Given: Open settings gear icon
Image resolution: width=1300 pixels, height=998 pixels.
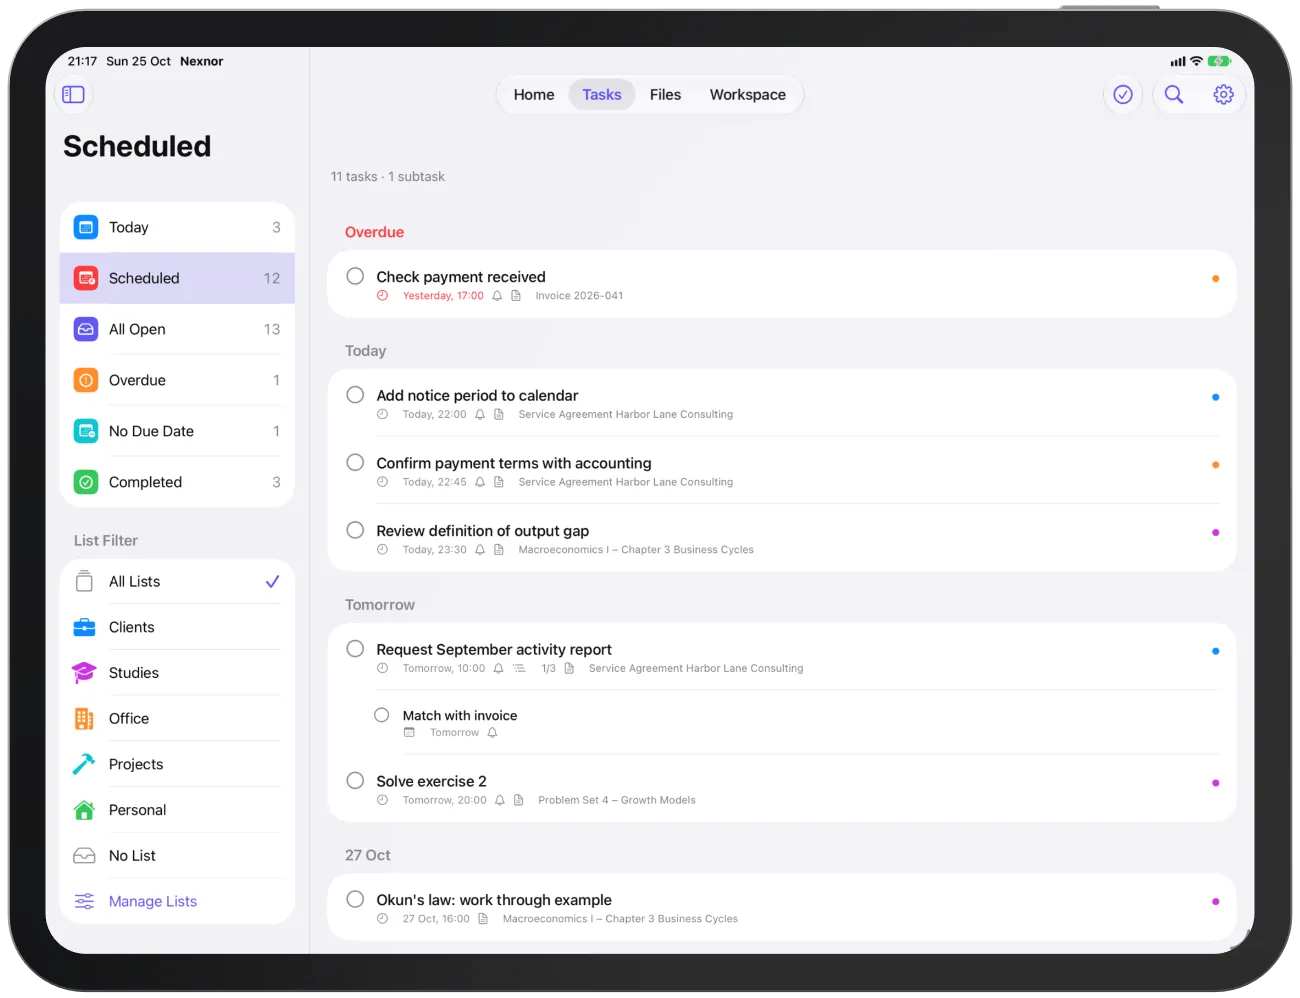Looking at the screenshot, I should 1223,95.
